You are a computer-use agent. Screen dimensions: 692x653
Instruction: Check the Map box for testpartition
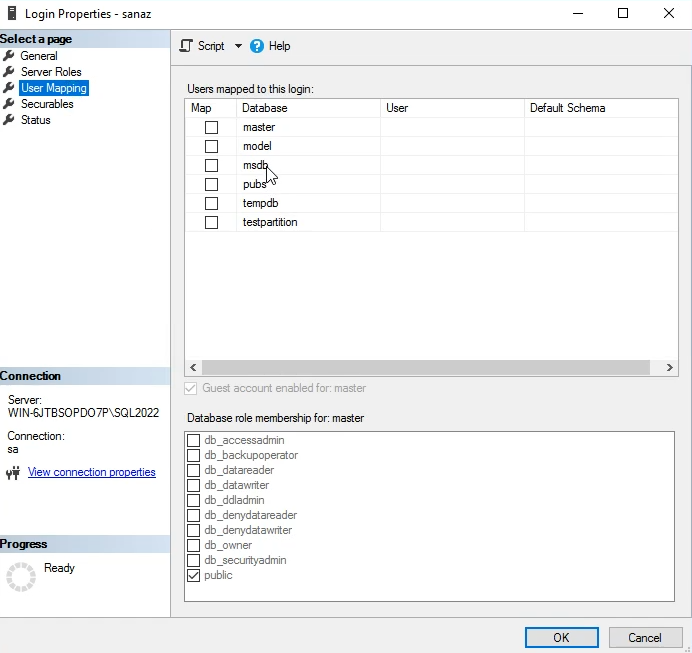coord(211,222)
